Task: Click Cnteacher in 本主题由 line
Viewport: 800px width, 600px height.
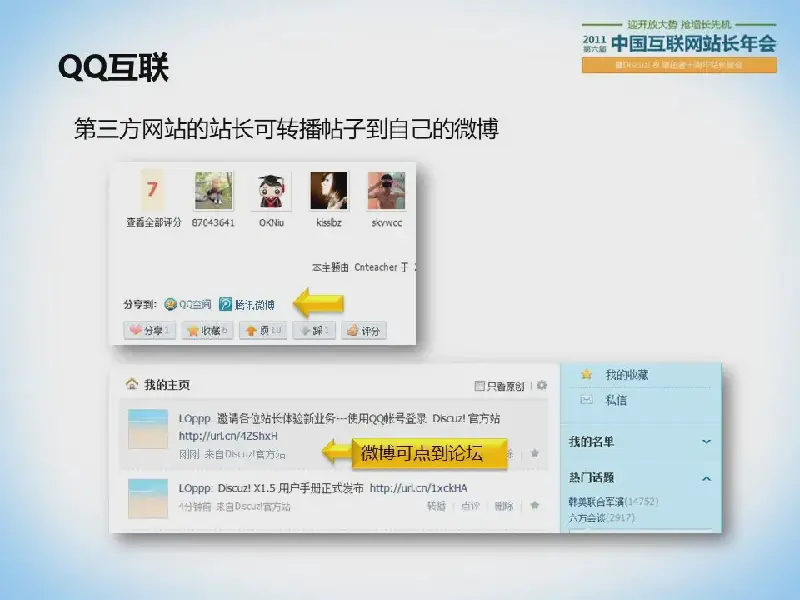Action: point(376,267)
